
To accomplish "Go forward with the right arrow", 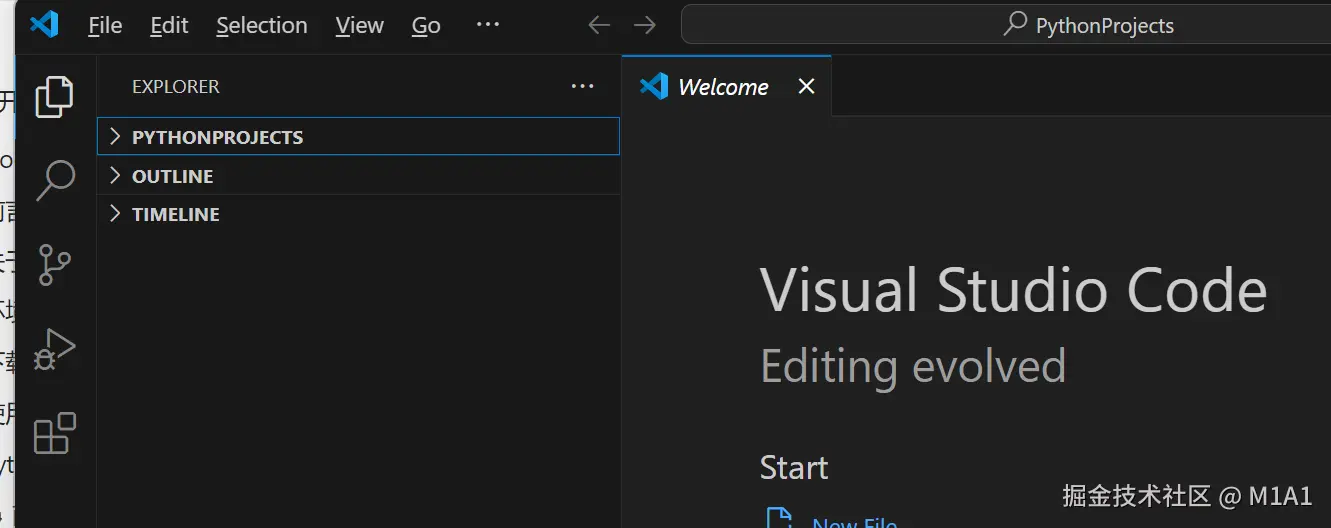I will (x=645, y=25).
